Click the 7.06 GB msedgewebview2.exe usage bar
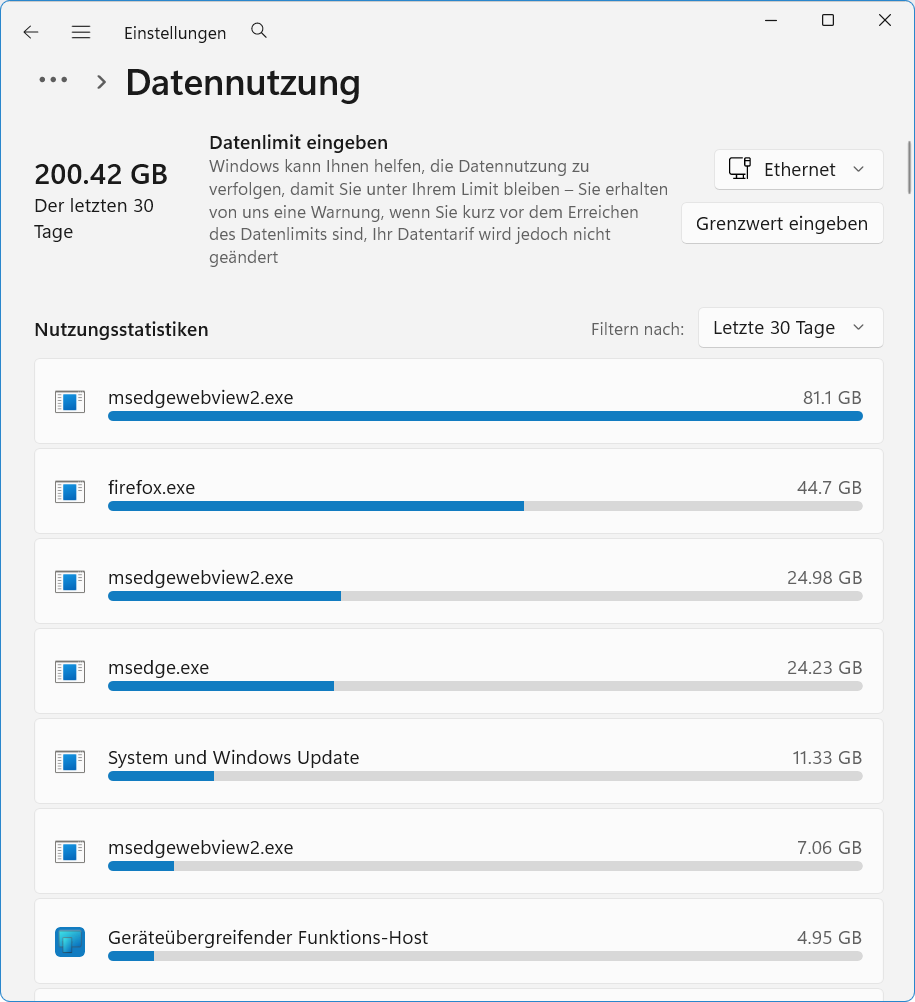Viewport: 915px width, 1002px height. [x=485, y=866]
